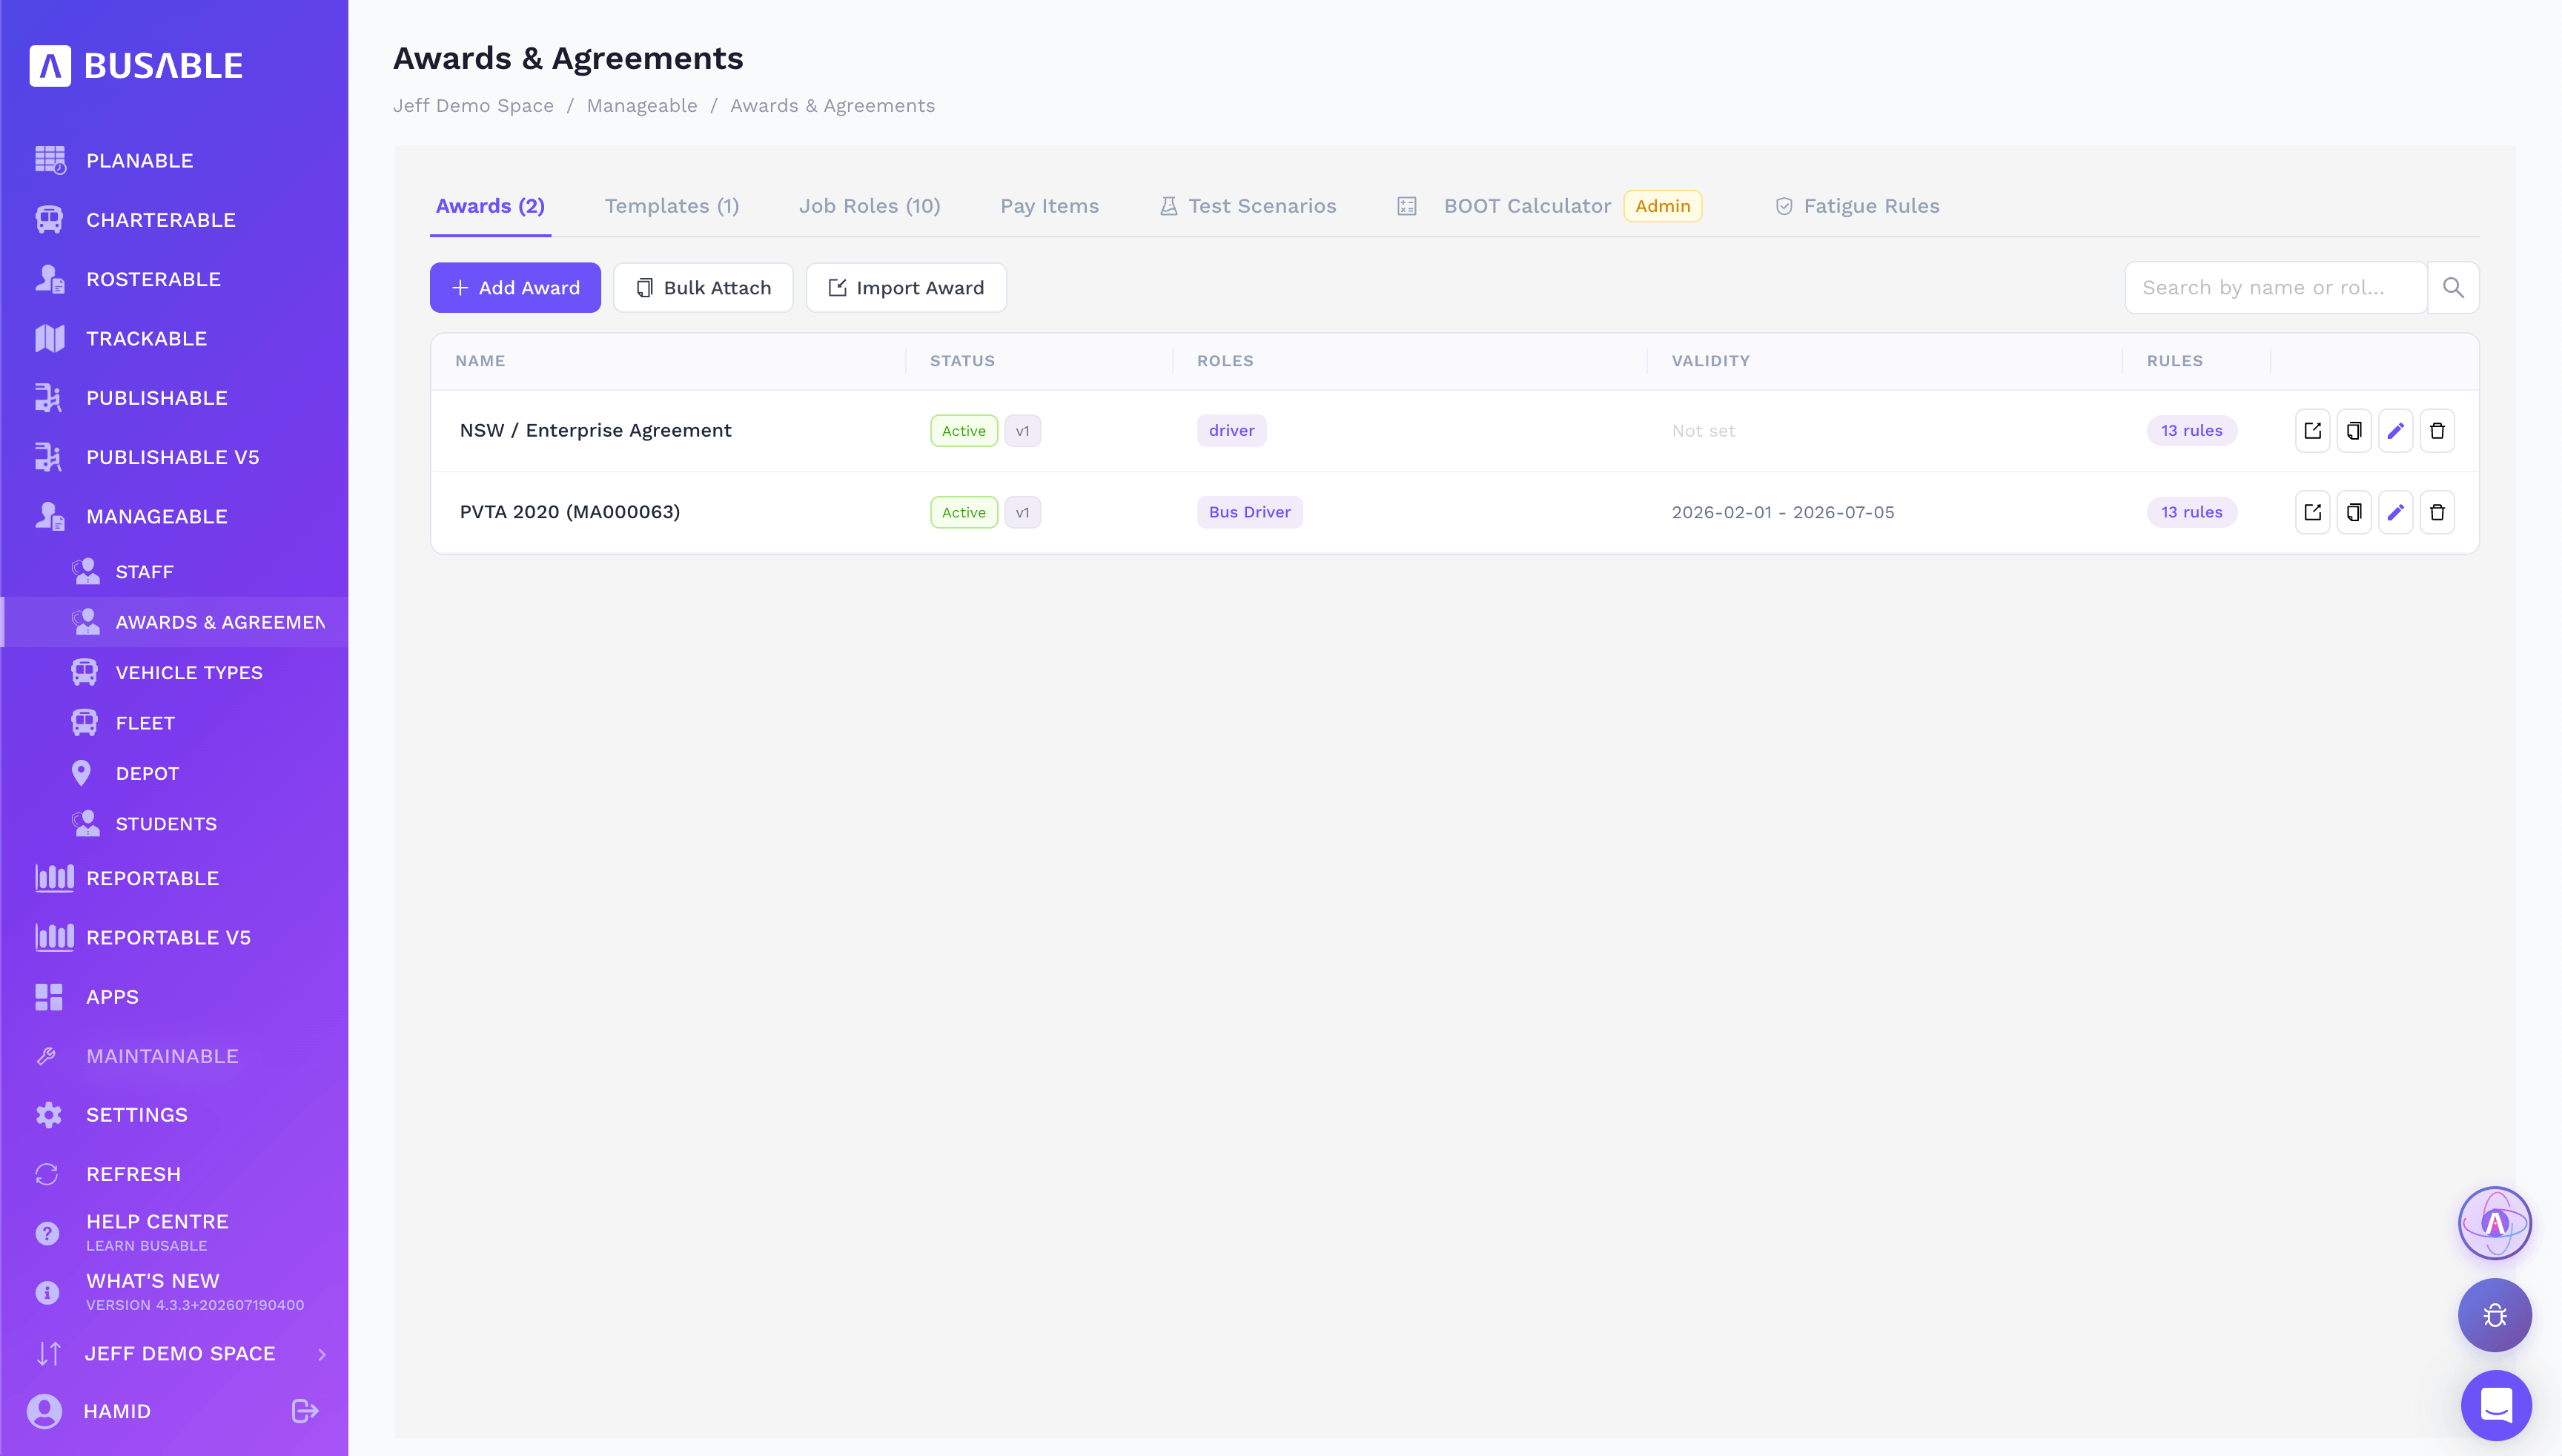Open the BOOT Calculator tab
2562x1456 pixels.
[x=1549, y=206]
